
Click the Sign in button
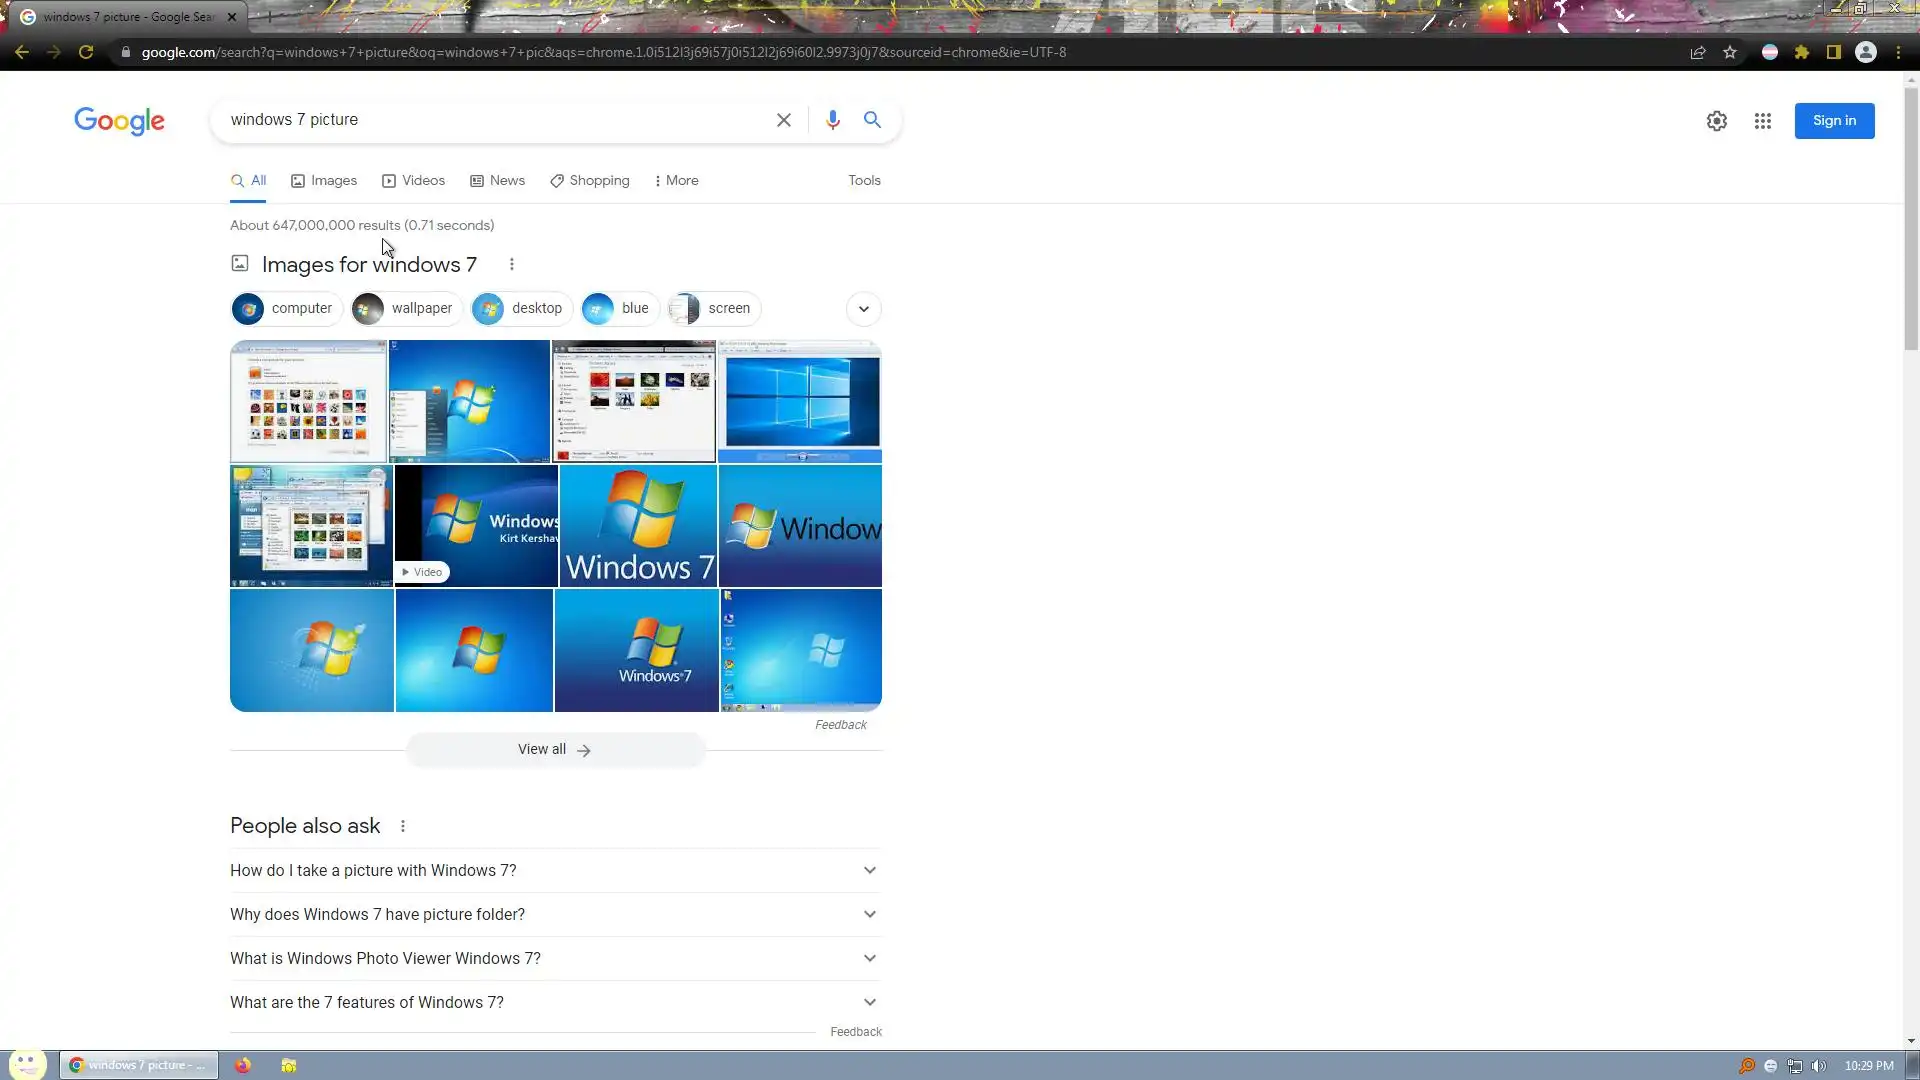click(x=1833, y=121)
